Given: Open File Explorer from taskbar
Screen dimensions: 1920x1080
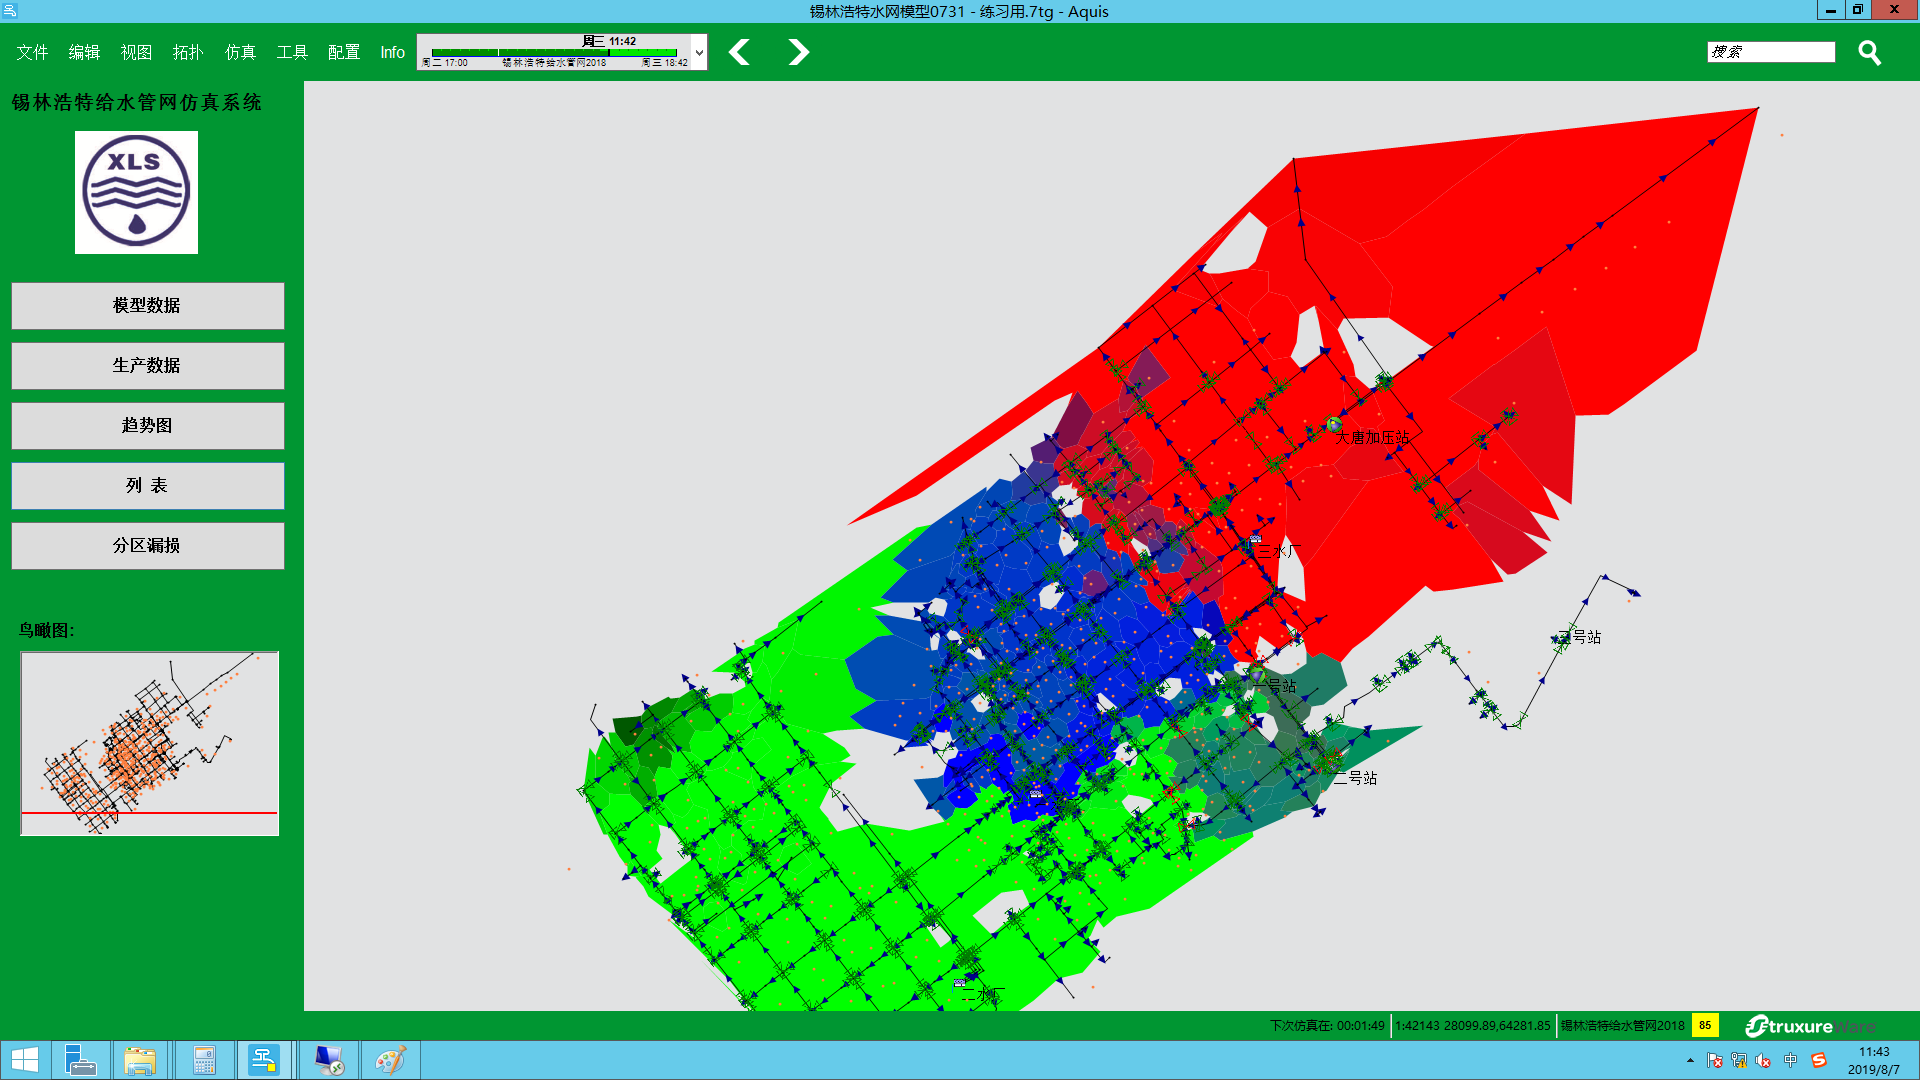Looking at the screenshot, I should tap(140, 1060).
